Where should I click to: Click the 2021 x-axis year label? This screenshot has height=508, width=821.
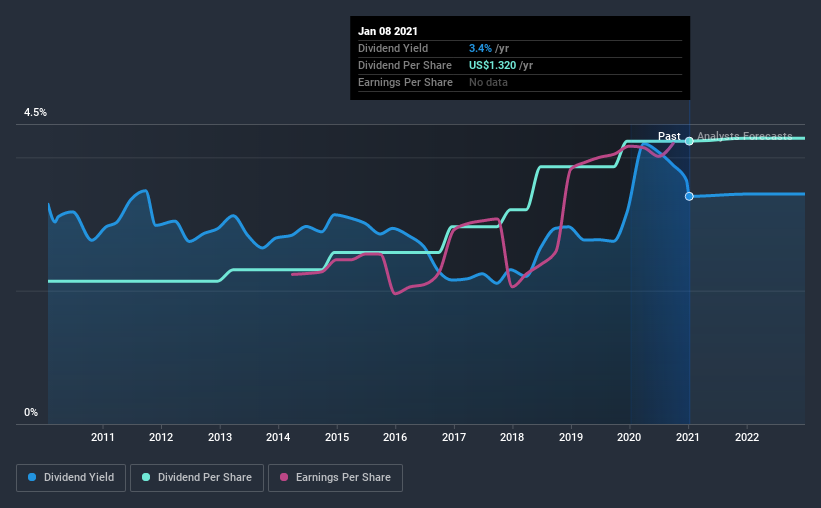[687, 437]
